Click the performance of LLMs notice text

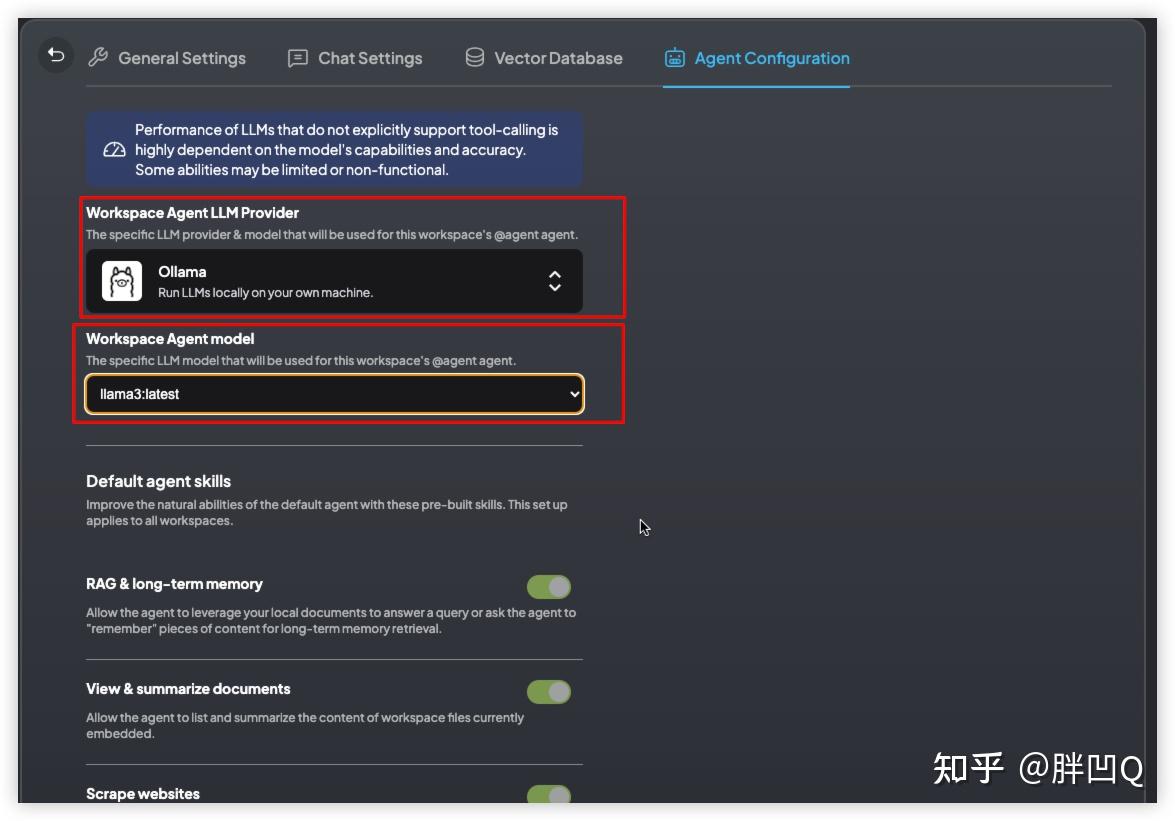pyautogui.click(x=346, y=150)
